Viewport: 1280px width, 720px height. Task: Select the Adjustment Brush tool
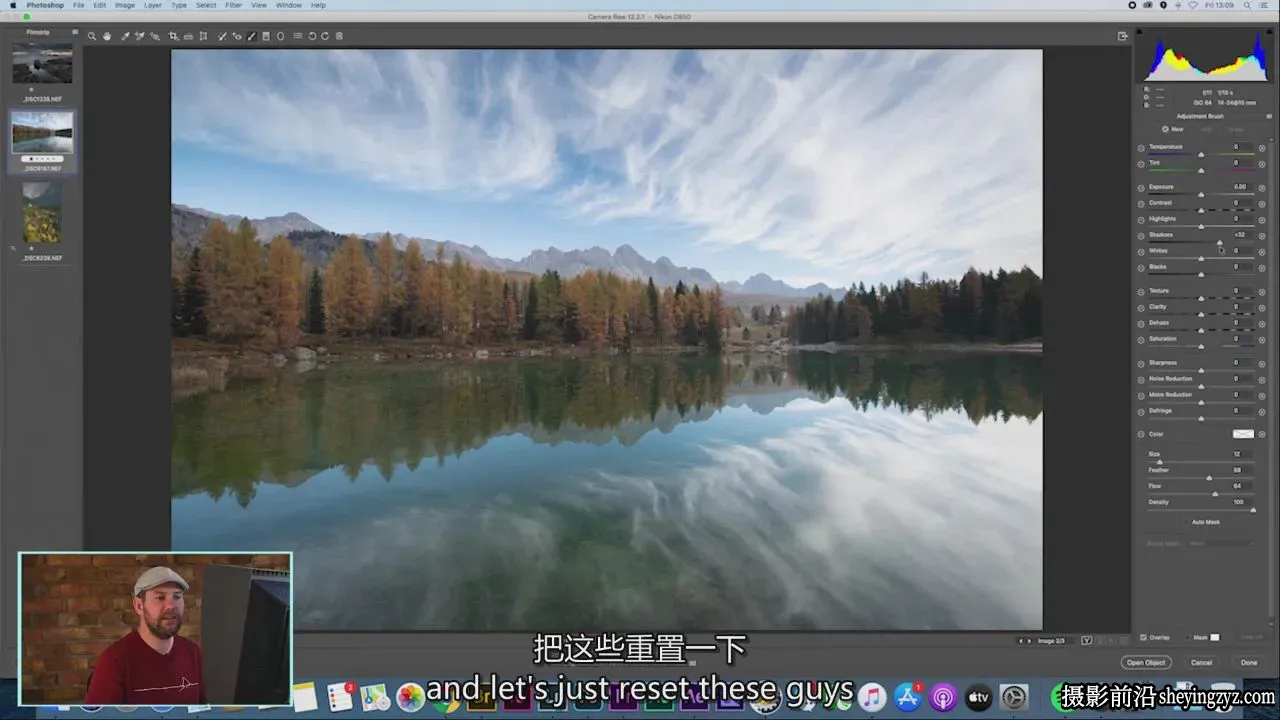(x=251, y=36)
